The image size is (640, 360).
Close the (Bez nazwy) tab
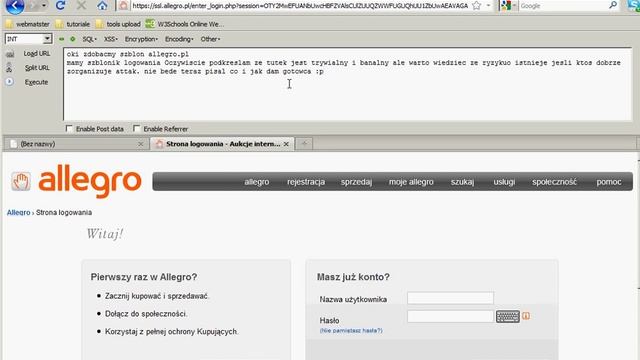tap(140, 144)
